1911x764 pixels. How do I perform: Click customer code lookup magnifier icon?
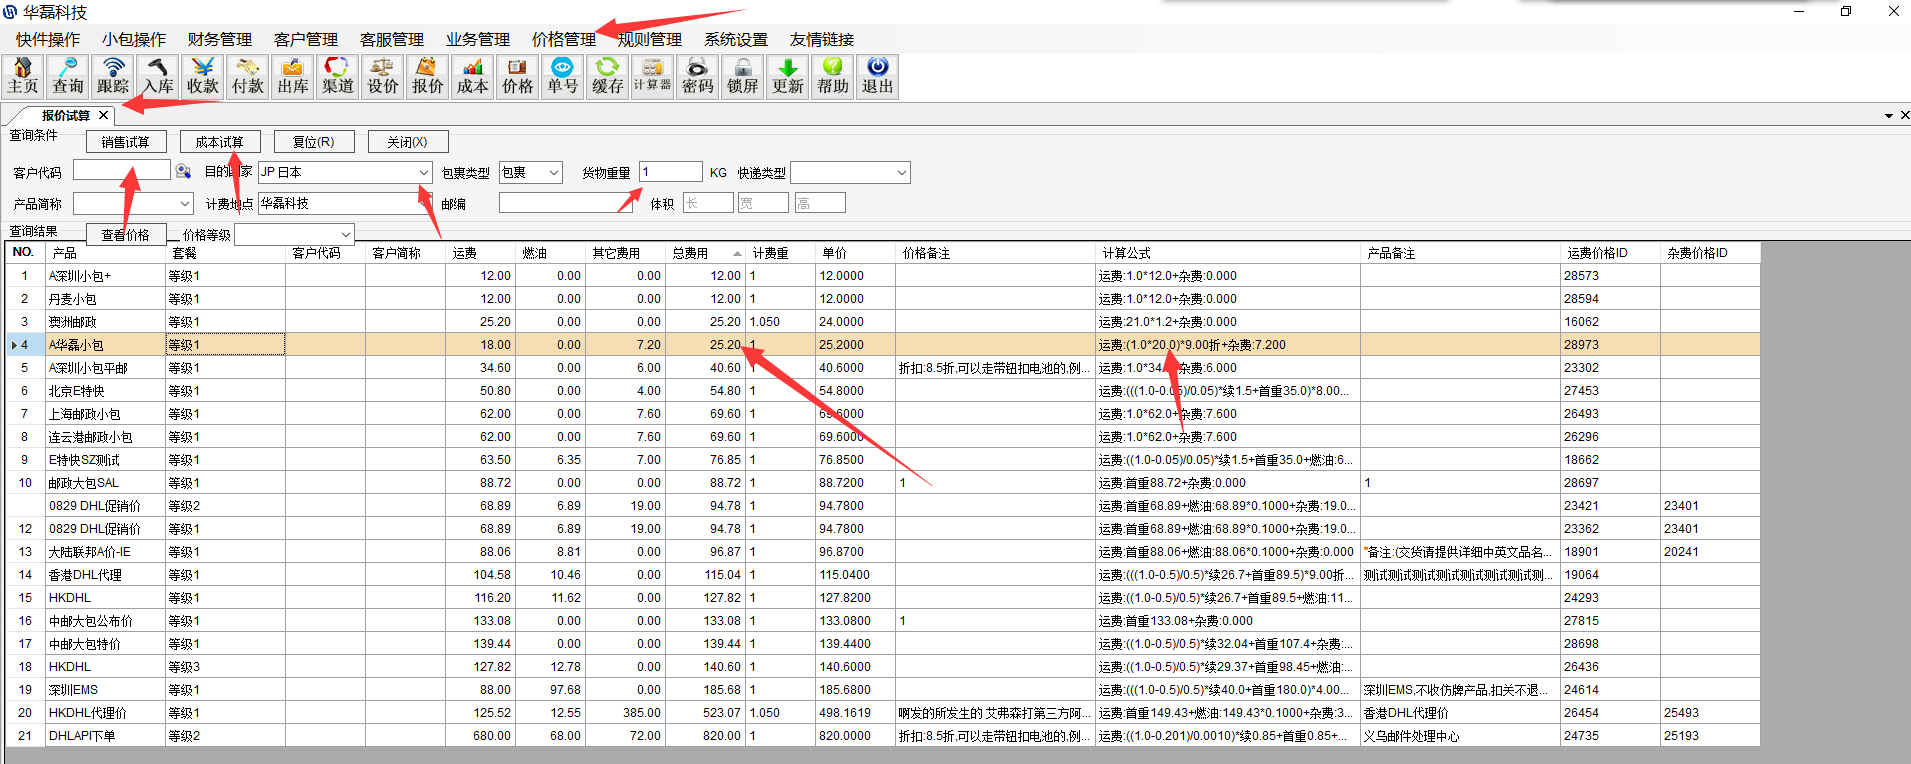[x=183, y=172]
